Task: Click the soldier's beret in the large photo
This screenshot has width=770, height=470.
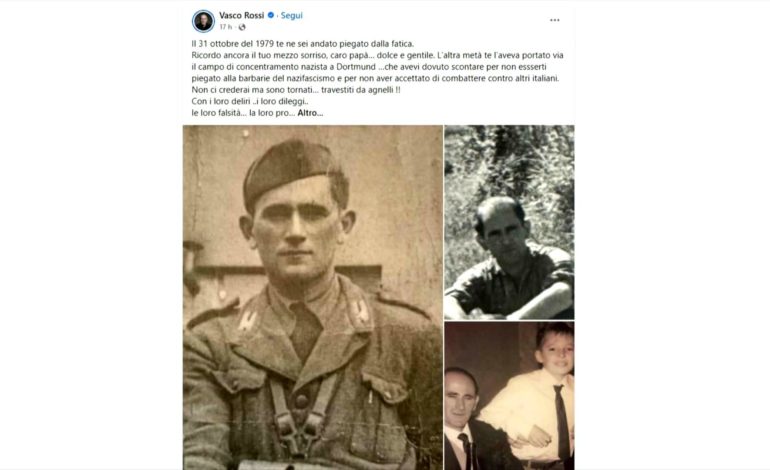Action: click(x=291, y=167)
